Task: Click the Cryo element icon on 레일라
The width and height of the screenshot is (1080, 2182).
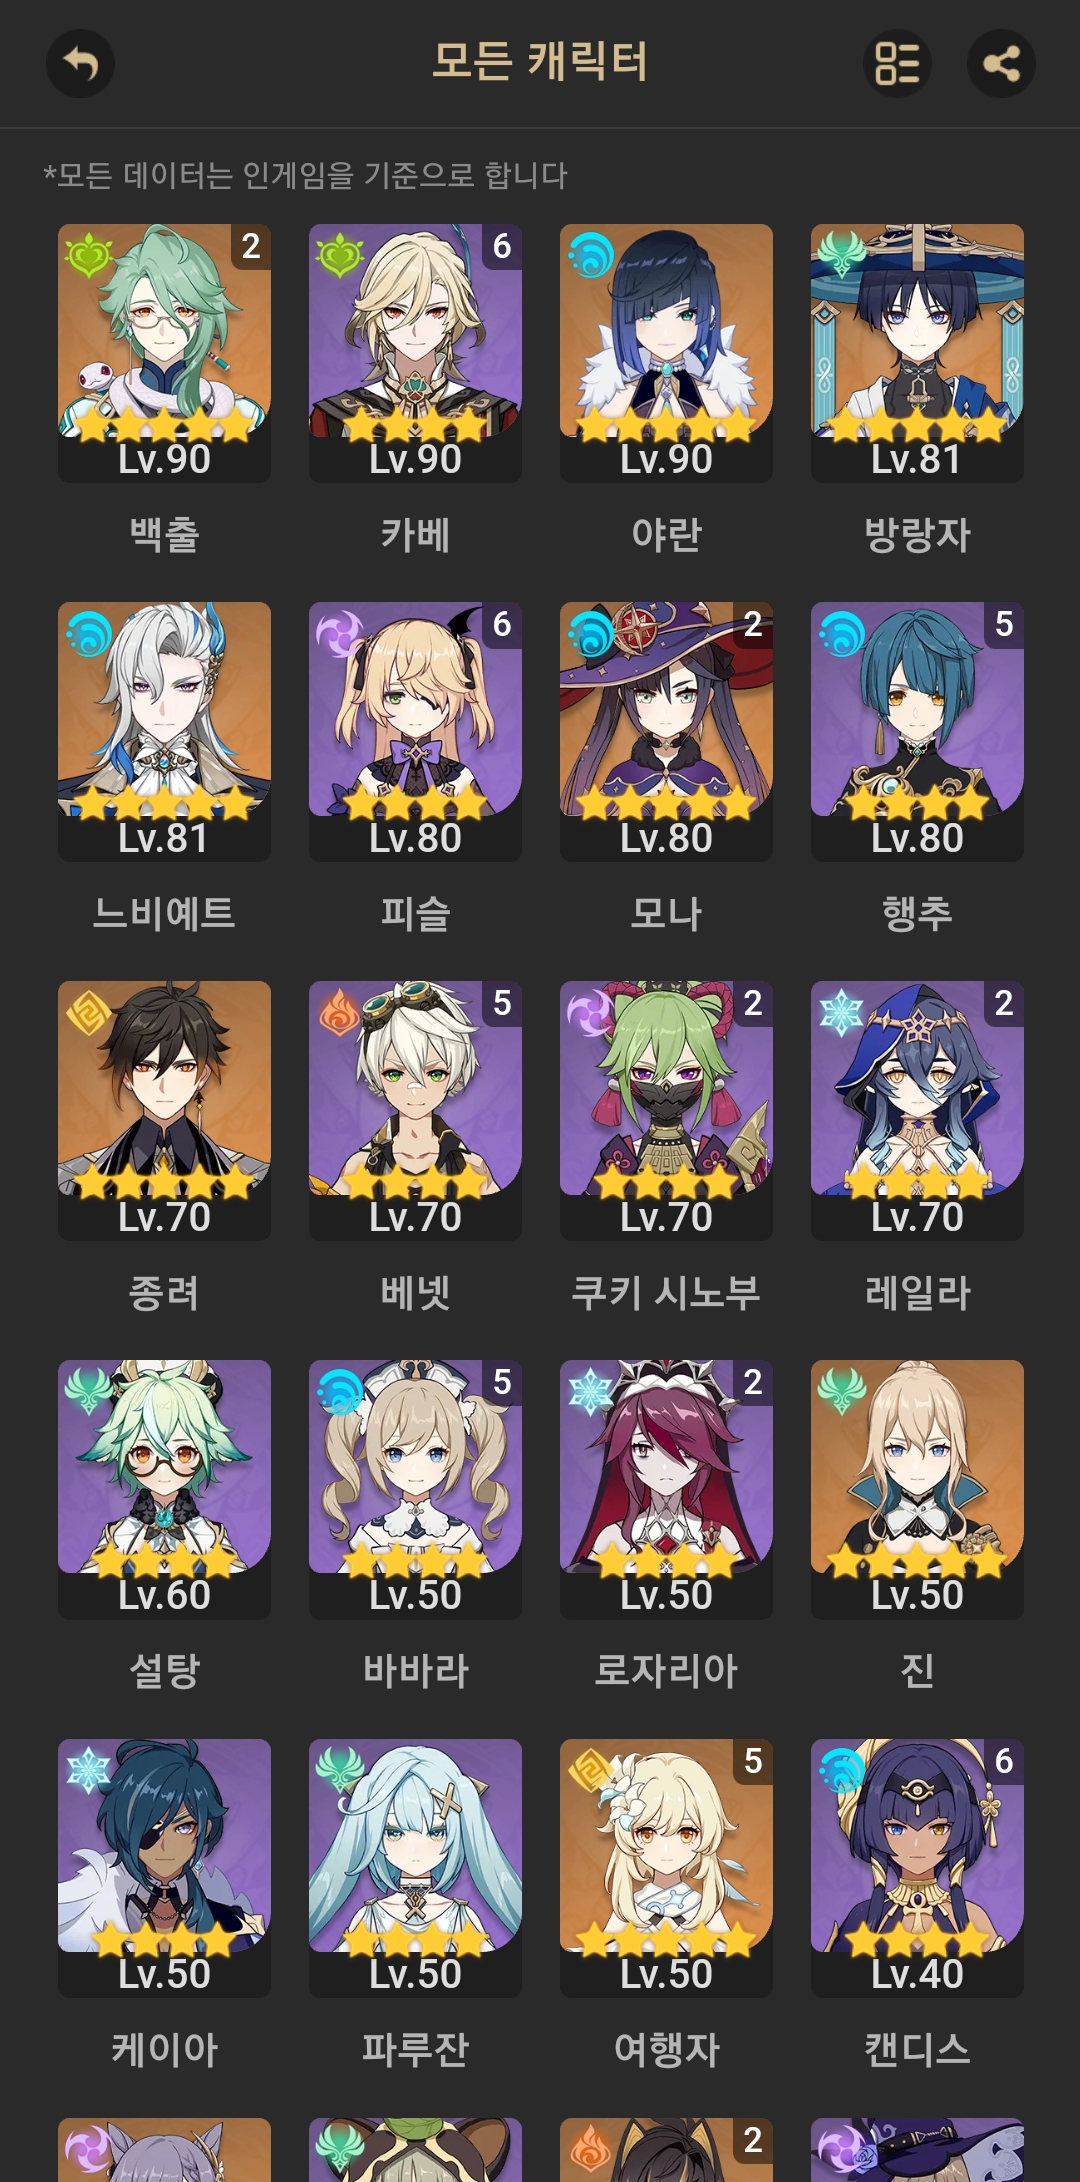Action: tap(841, 1012)
